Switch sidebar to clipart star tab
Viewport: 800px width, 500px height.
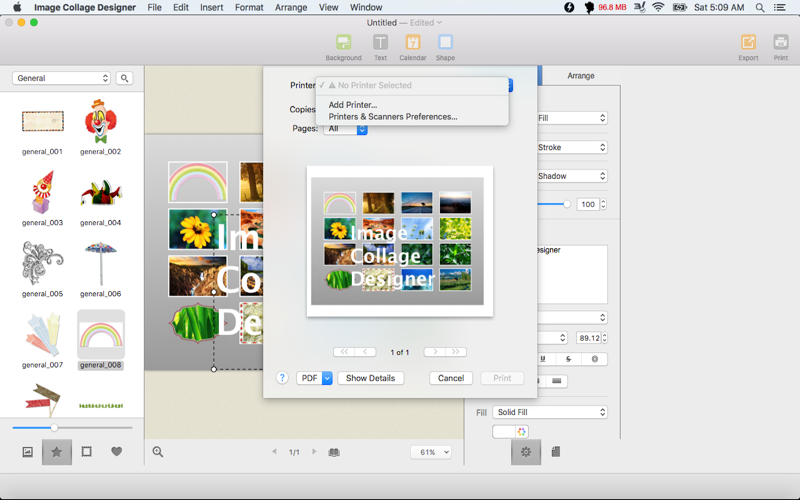[x=57, y=452]
